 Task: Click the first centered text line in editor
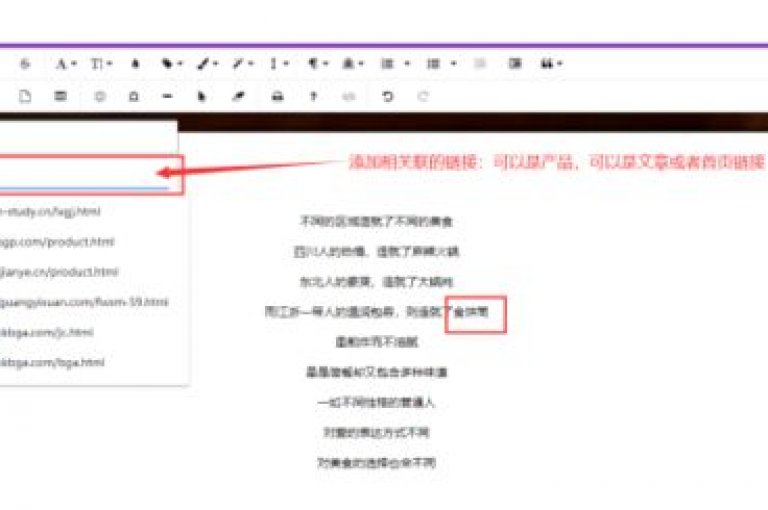(376, 221)
